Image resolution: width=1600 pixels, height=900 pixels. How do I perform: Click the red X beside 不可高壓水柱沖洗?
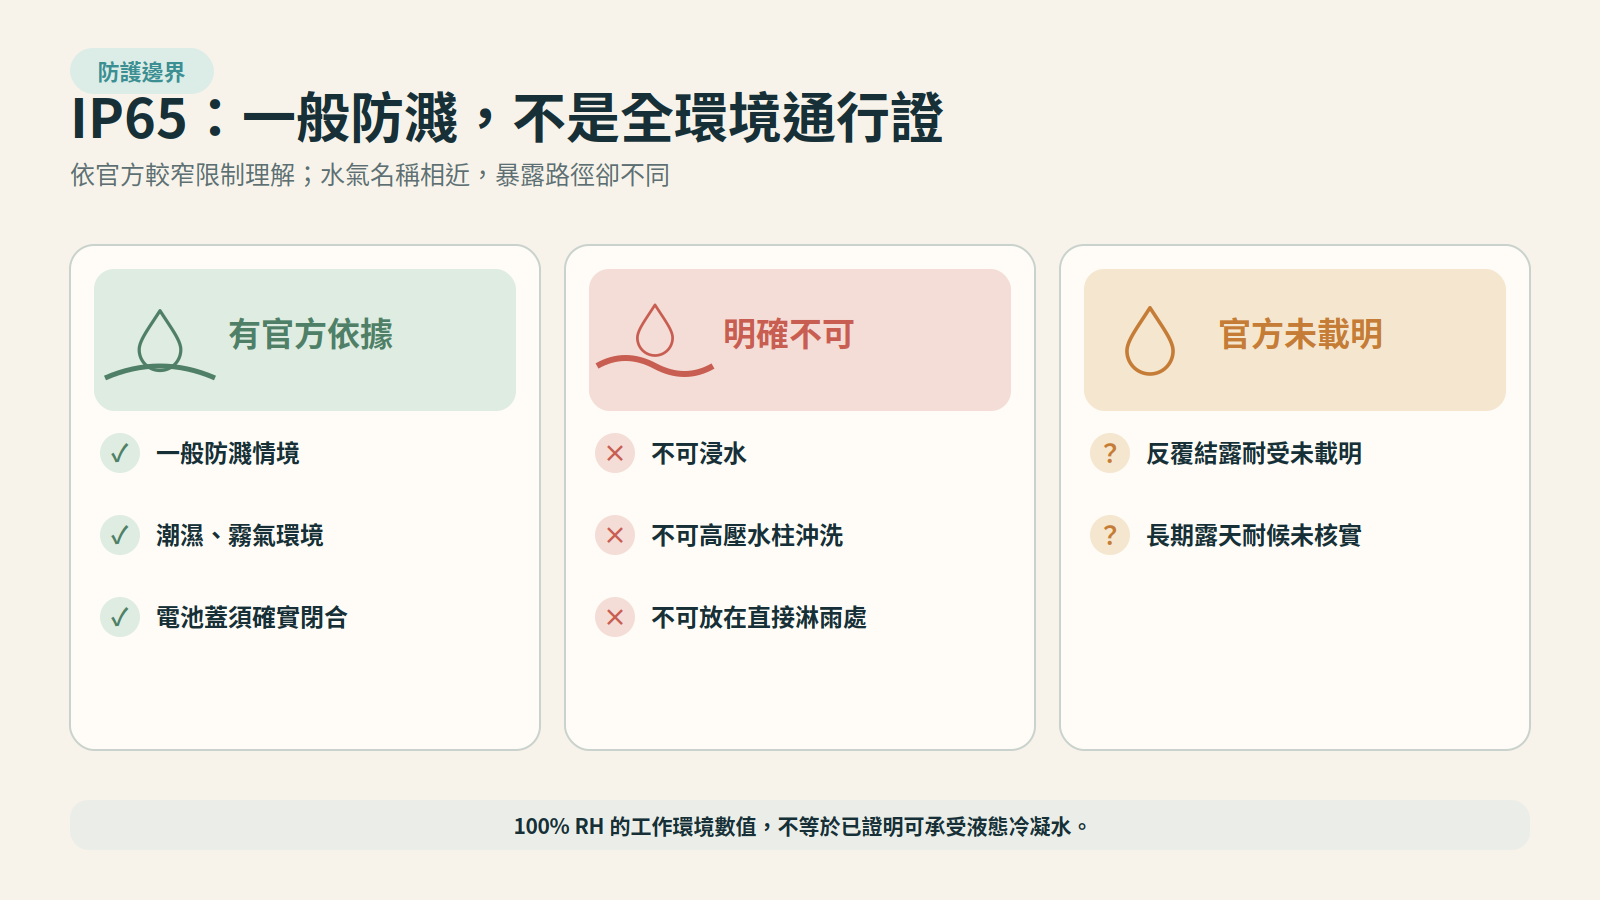click(x=615, y=536)
